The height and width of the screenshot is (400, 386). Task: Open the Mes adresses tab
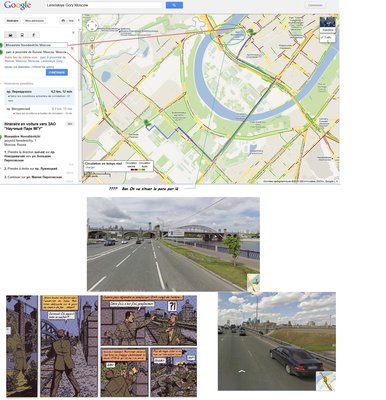tap(34, 21)
